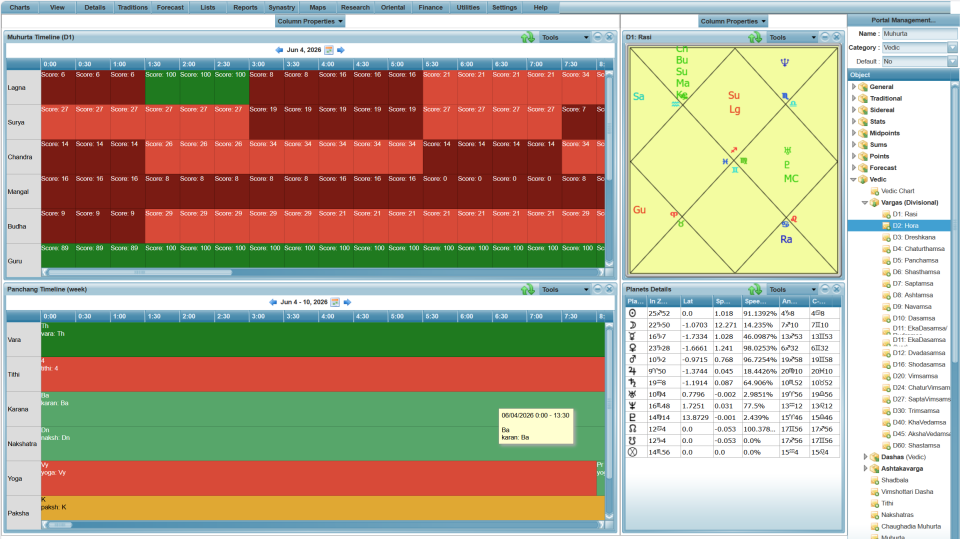
Task: Expand the Dashas (Vedic) node
Action: pyautogui.click(x=865, y=457)
